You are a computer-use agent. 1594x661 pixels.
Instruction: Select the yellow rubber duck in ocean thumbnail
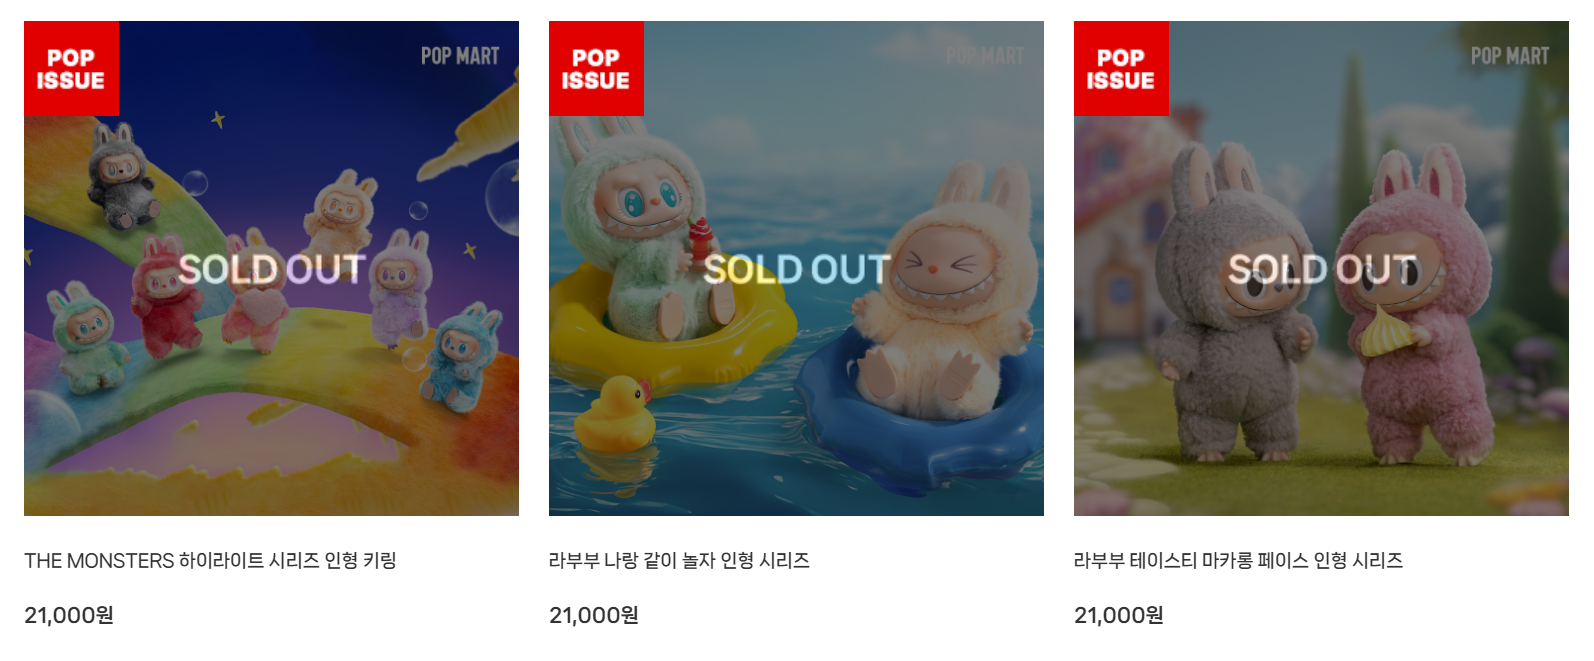click(x=613, y=413)
